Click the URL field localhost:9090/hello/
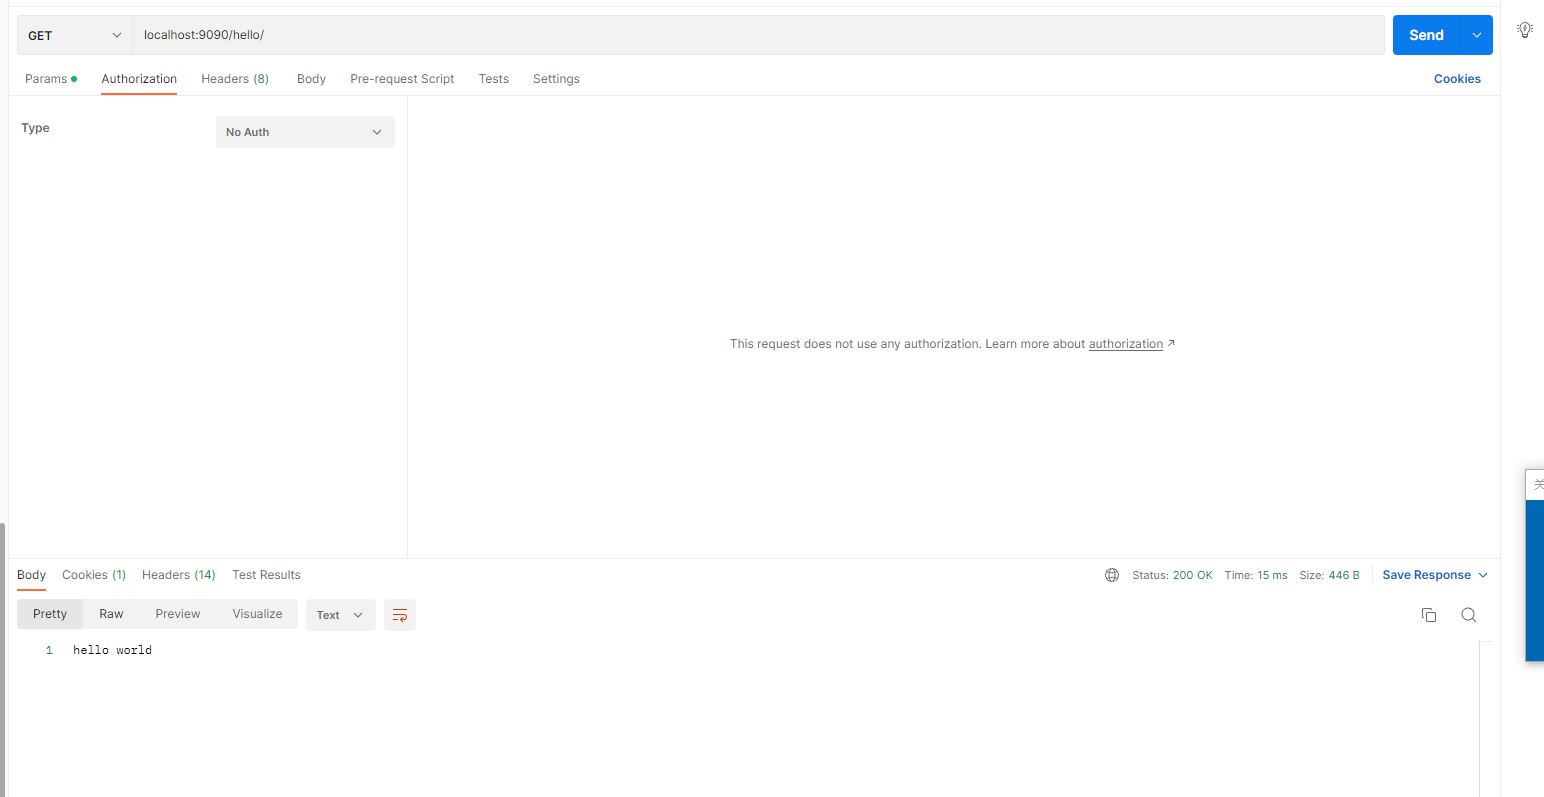Viewport: 1544px width, 797px height. tap(758, 35)
